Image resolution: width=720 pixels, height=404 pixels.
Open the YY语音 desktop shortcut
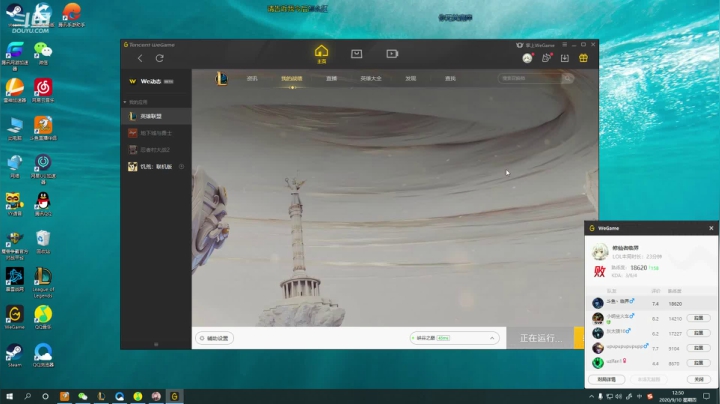[x=15, y=204]
